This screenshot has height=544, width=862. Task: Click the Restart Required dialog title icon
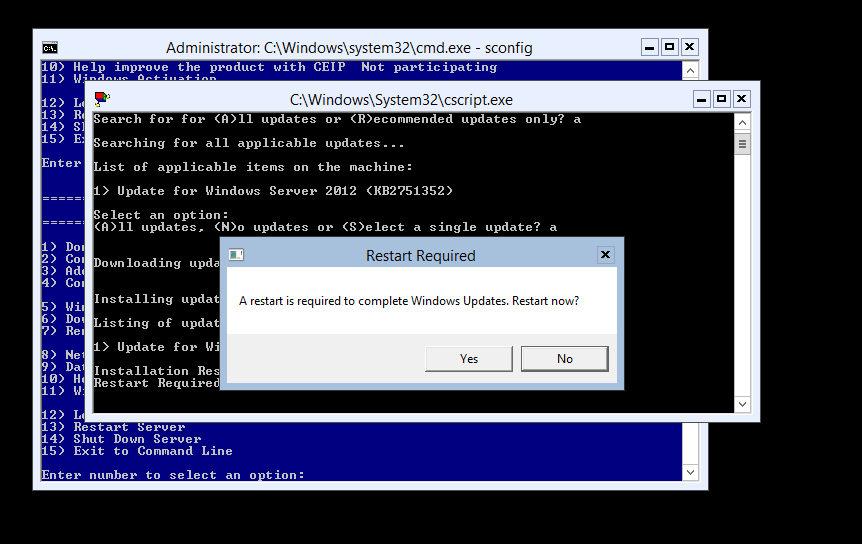[236, 255]
